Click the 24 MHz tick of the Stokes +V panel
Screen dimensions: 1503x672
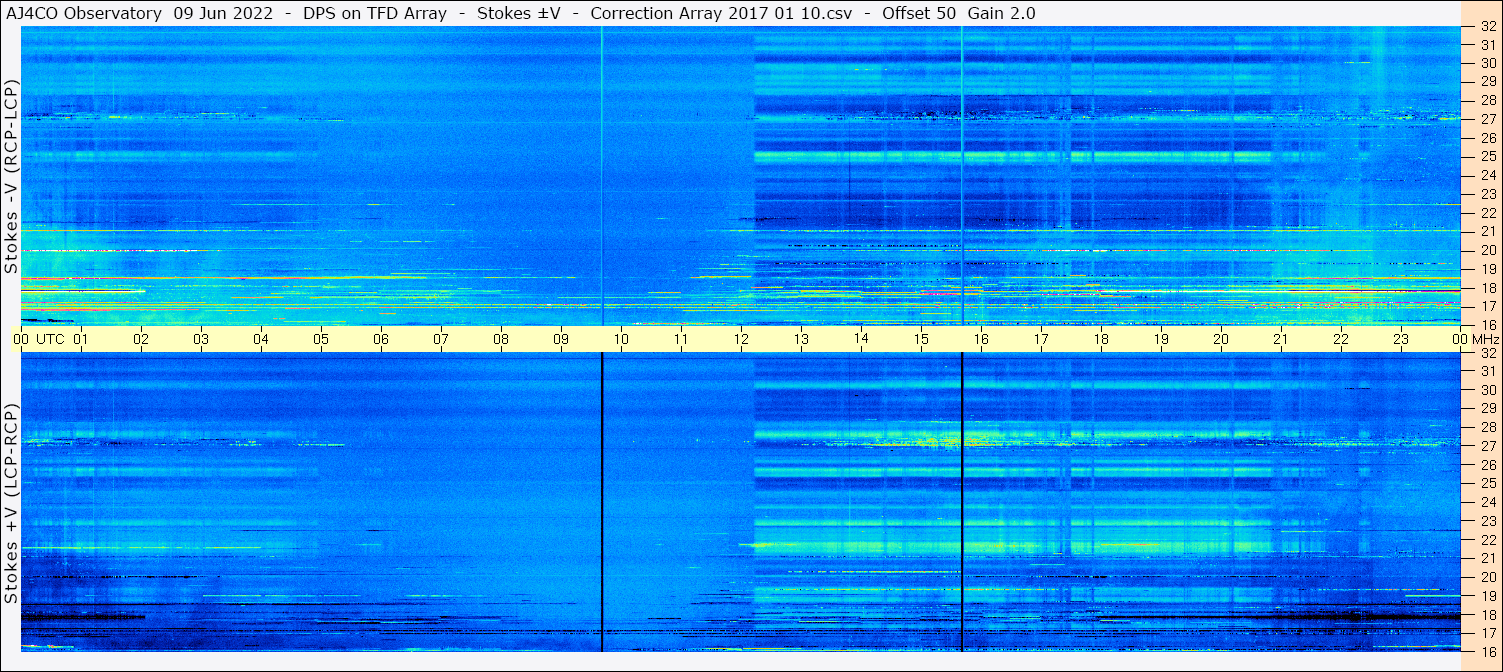click(1487, 502)
